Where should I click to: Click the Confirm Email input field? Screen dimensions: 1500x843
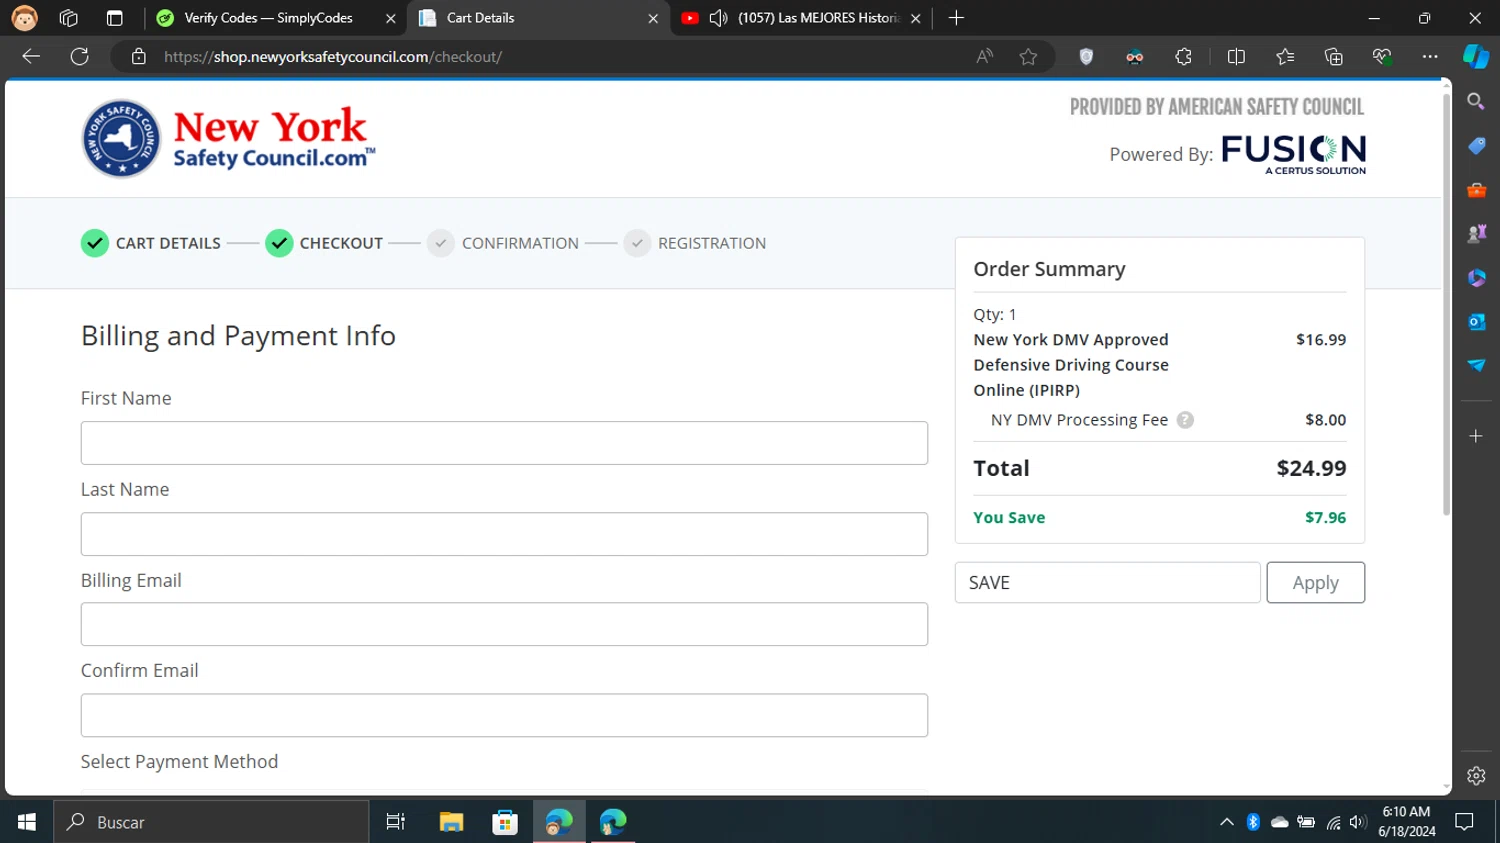[x=504, y=715]
